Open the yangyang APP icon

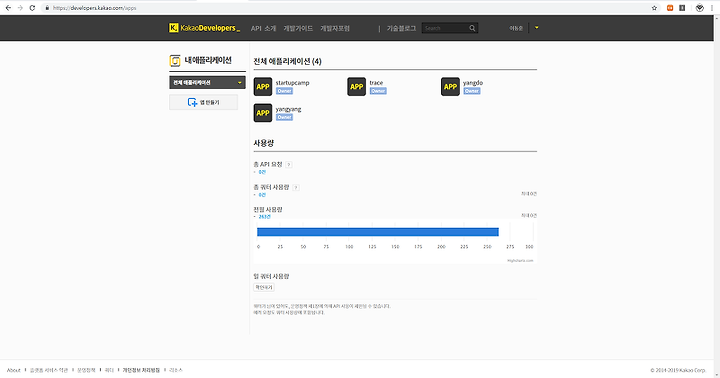(x=263, y=113)
